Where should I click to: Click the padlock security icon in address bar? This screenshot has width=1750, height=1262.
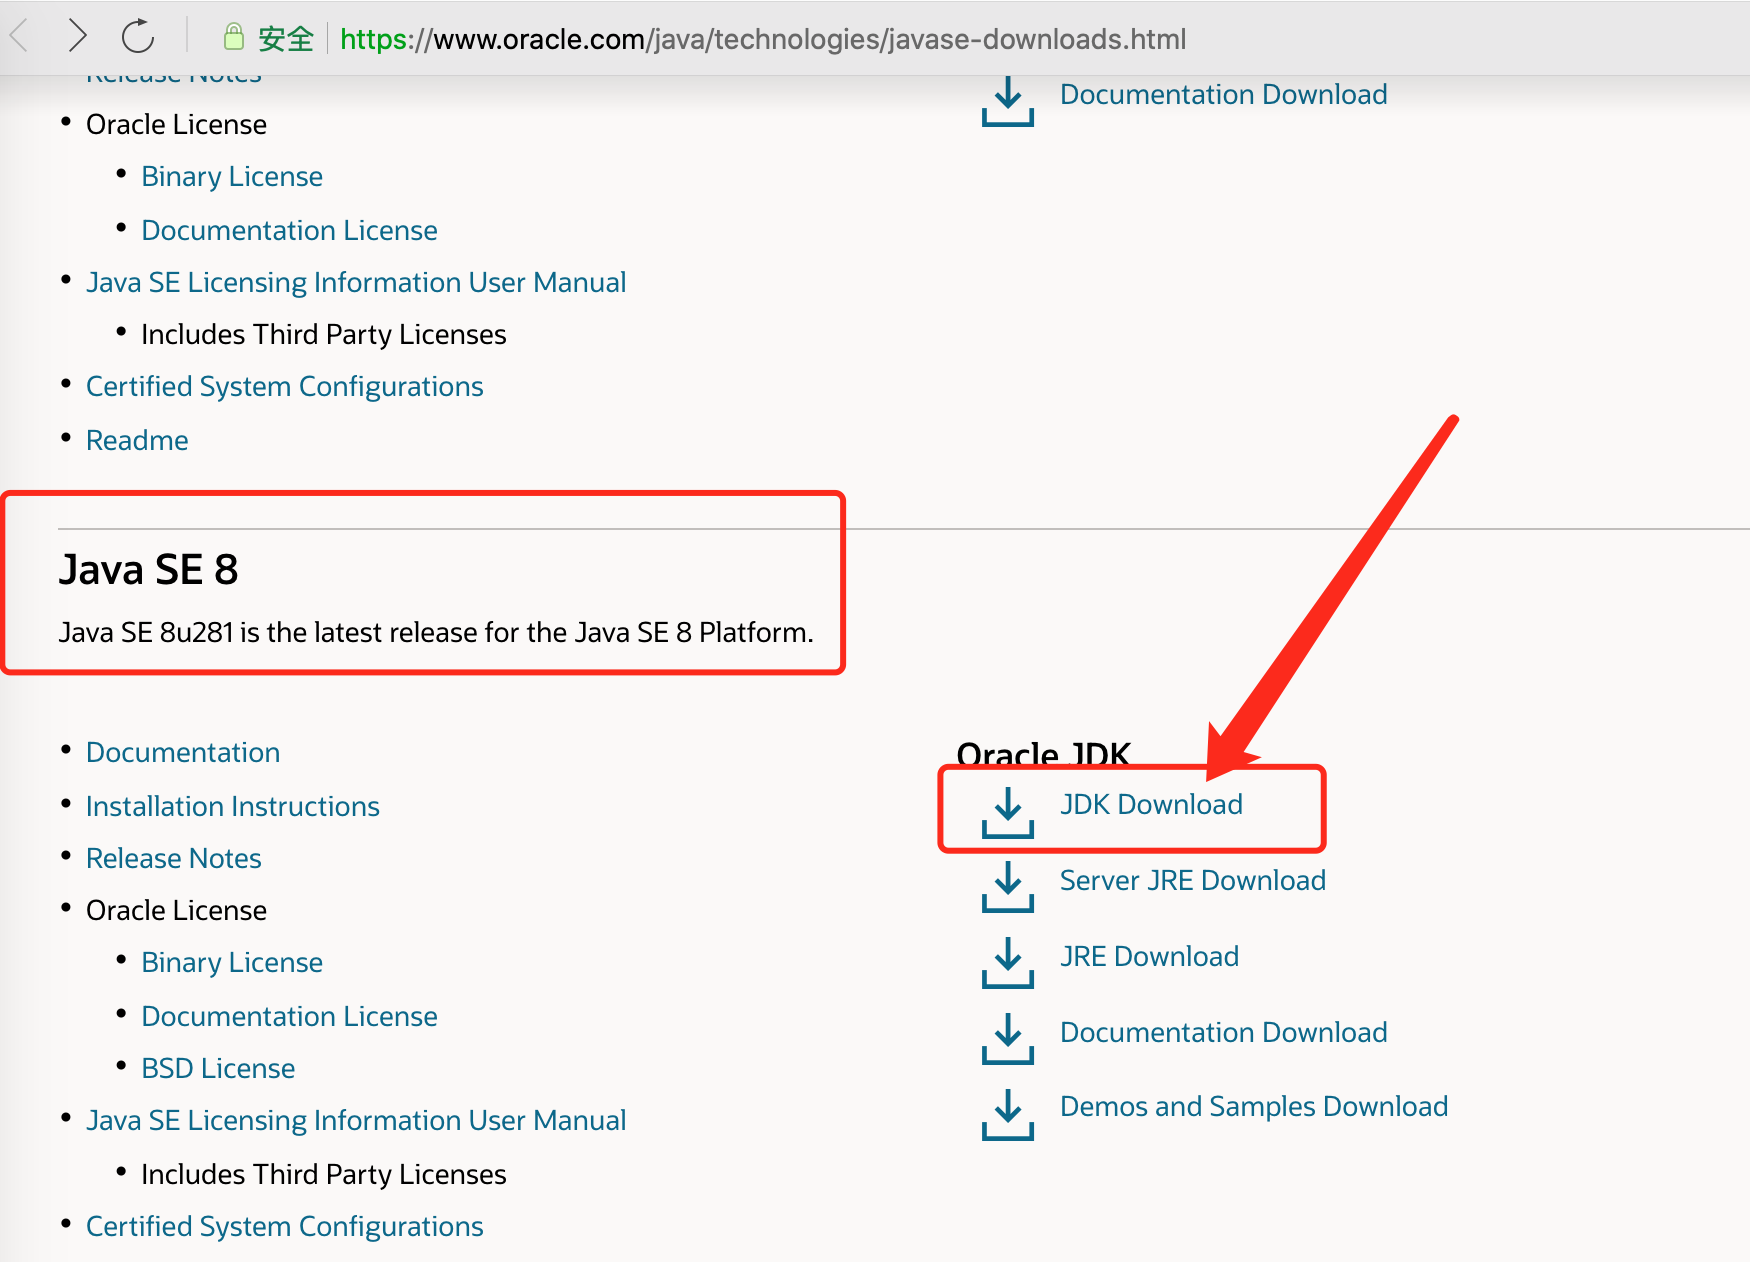coord(233,37)
